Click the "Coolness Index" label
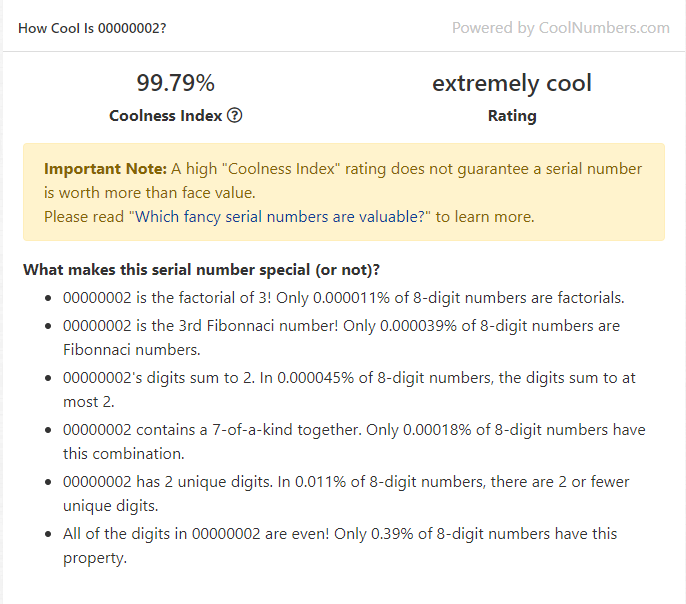 pyautogui.click(x=165, y=115)
